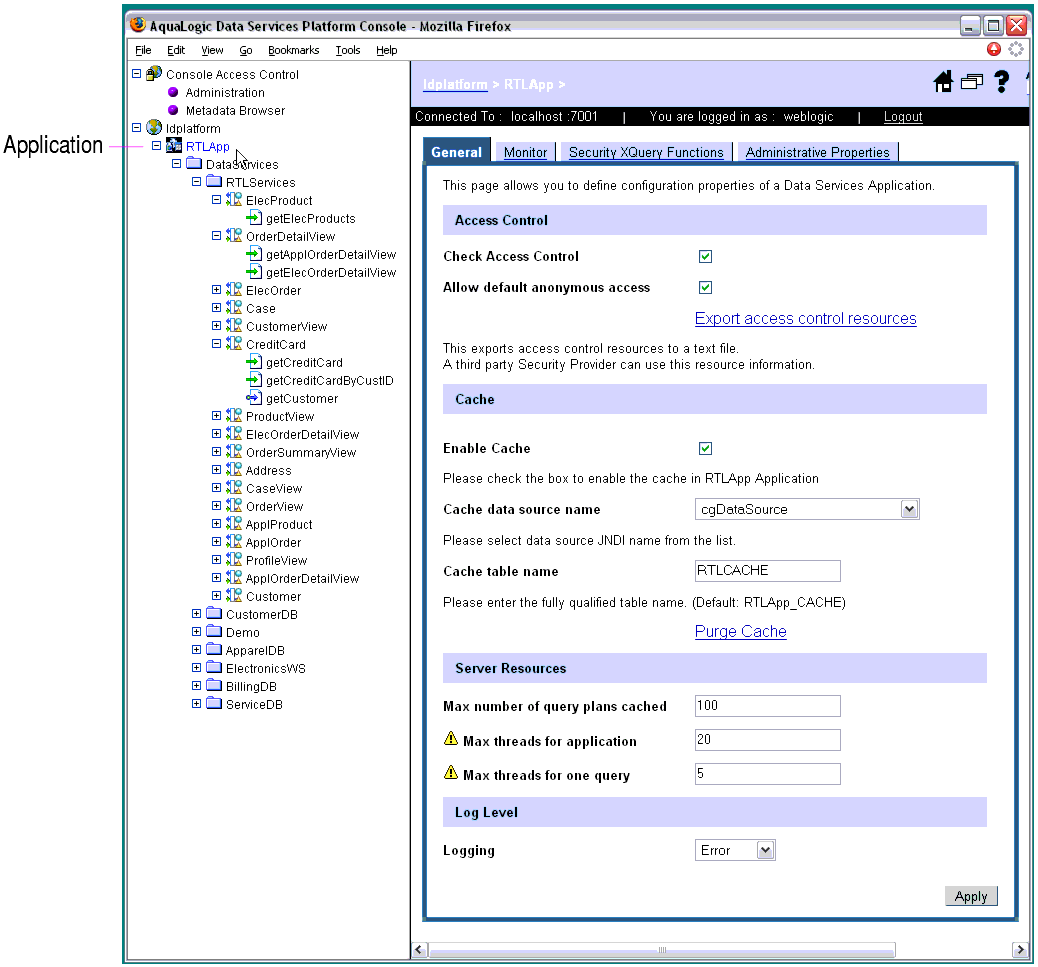Click the ElectronicsWS folder icon
This screenshot has width=1038, height=967.
point(214,667)
